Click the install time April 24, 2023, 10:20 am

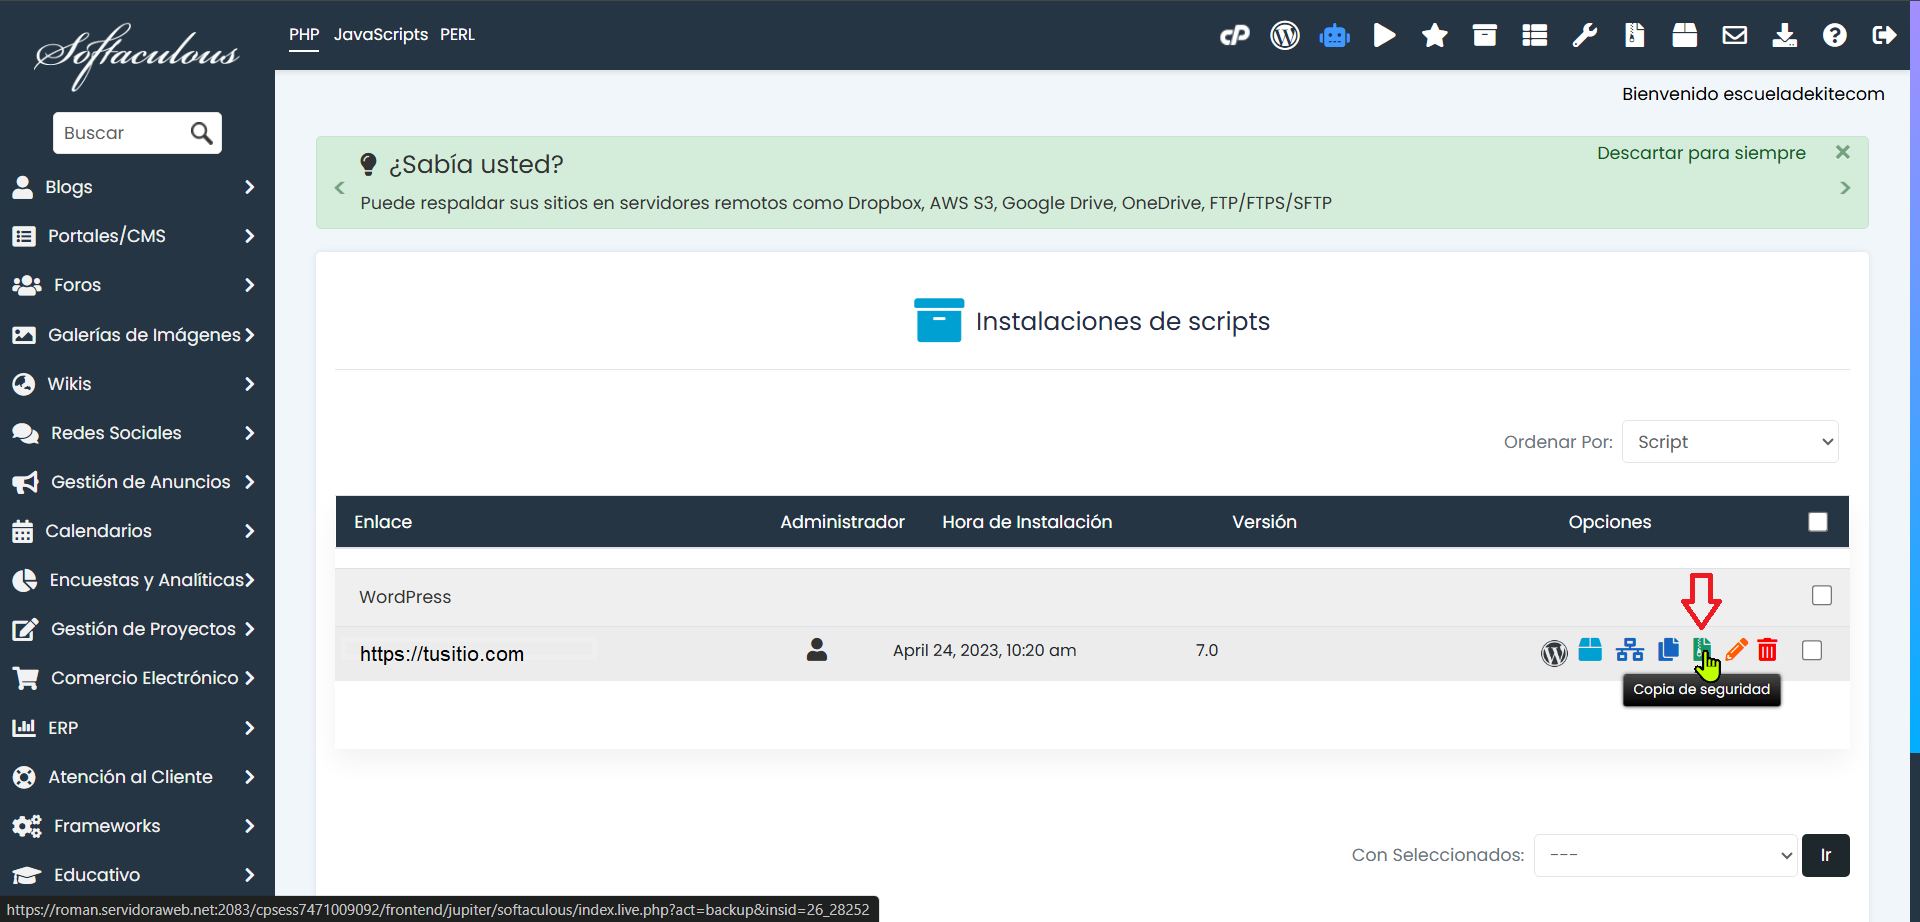[985, 650]
